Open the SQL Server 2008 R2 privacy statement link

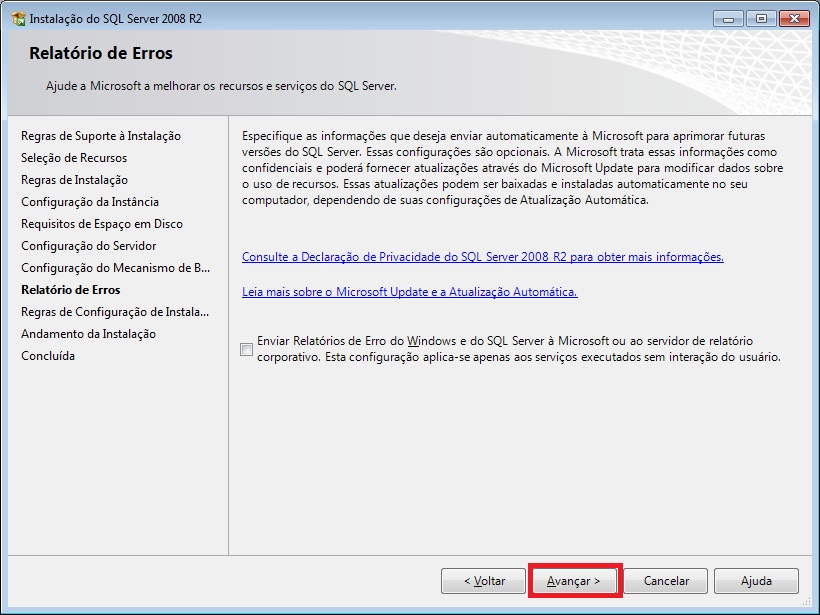[483, 257]
